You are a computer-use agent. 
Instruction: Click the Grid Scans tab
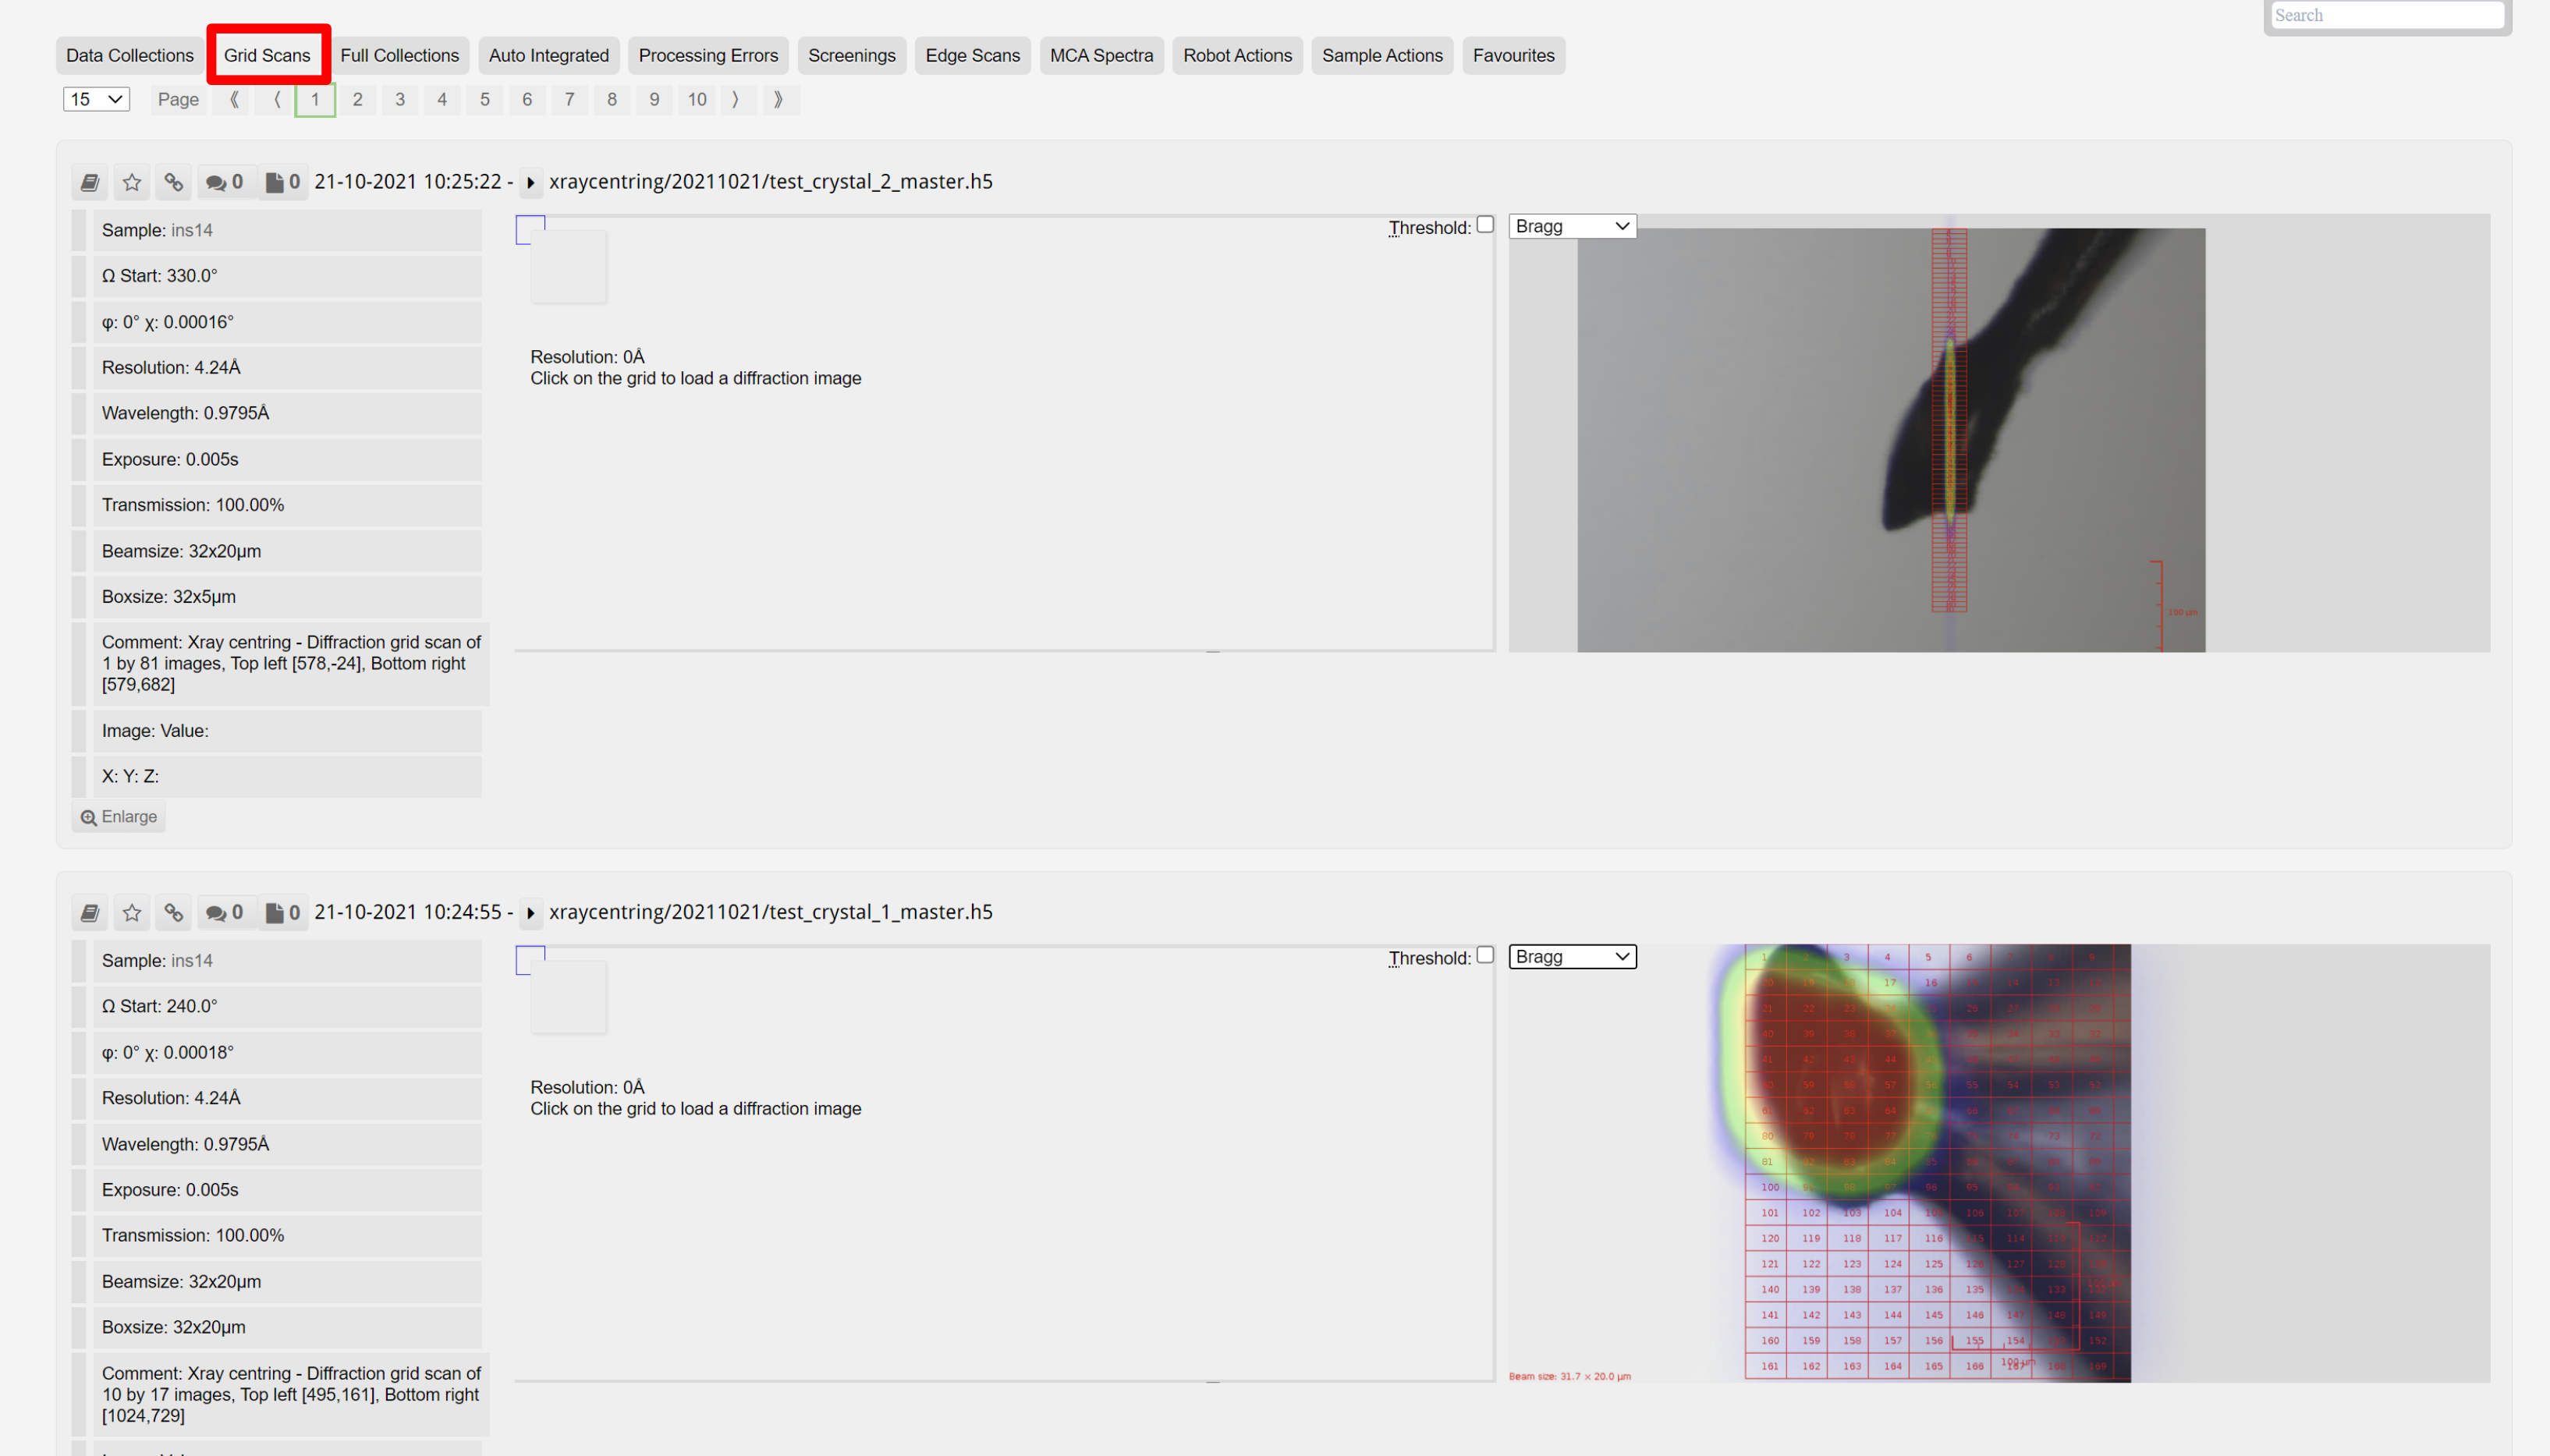(x=266, y=55)
